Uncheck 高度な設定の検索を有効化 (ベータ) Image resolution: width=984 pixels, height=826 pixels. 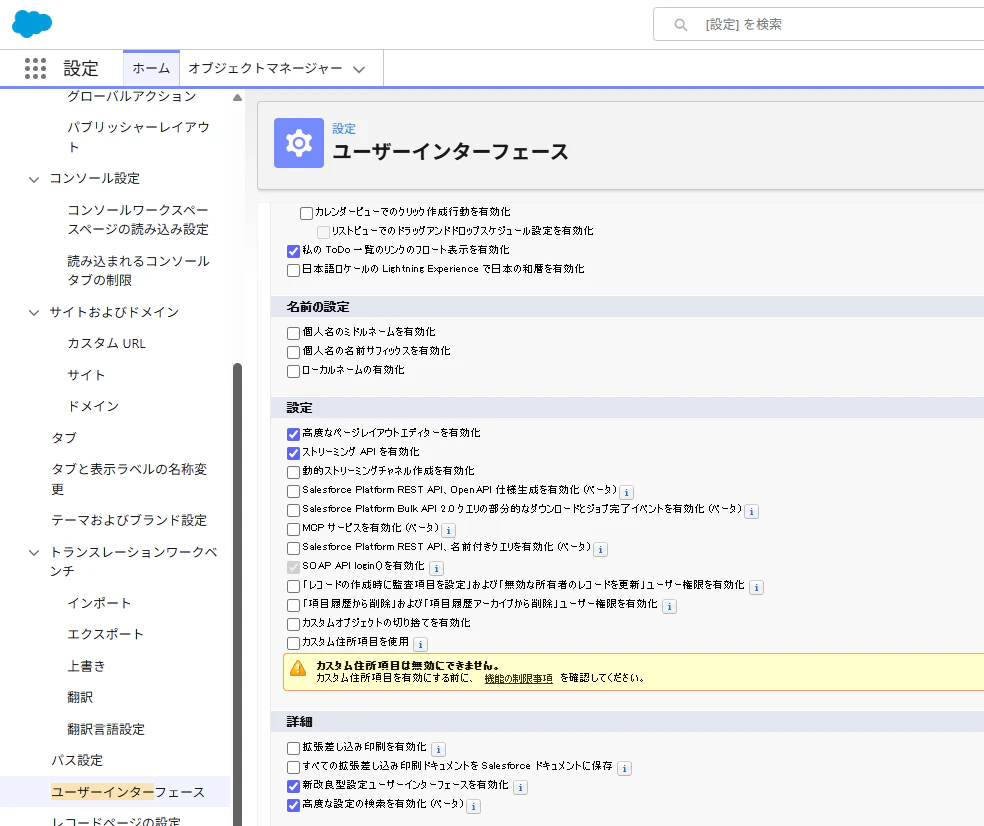click(293, 805)
